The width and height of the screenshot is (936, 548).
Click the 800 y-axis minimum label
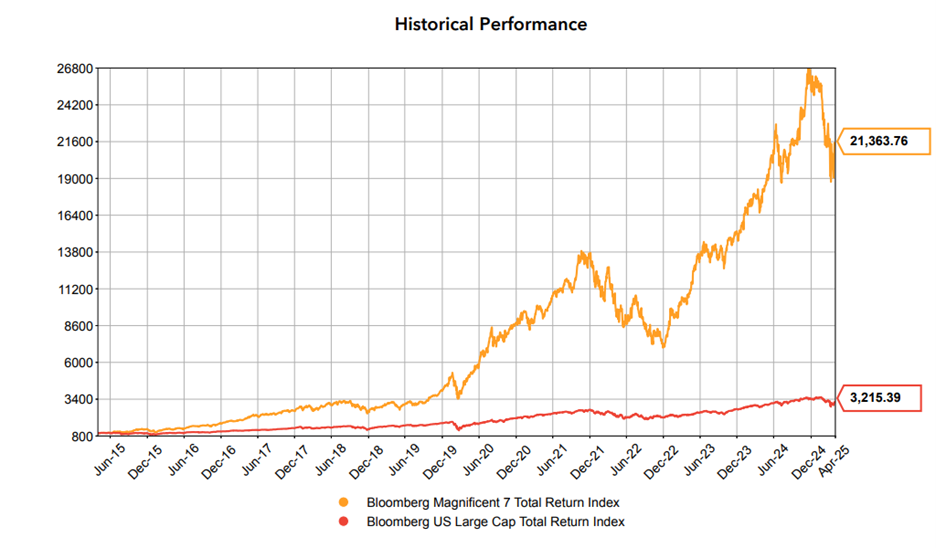83,436
